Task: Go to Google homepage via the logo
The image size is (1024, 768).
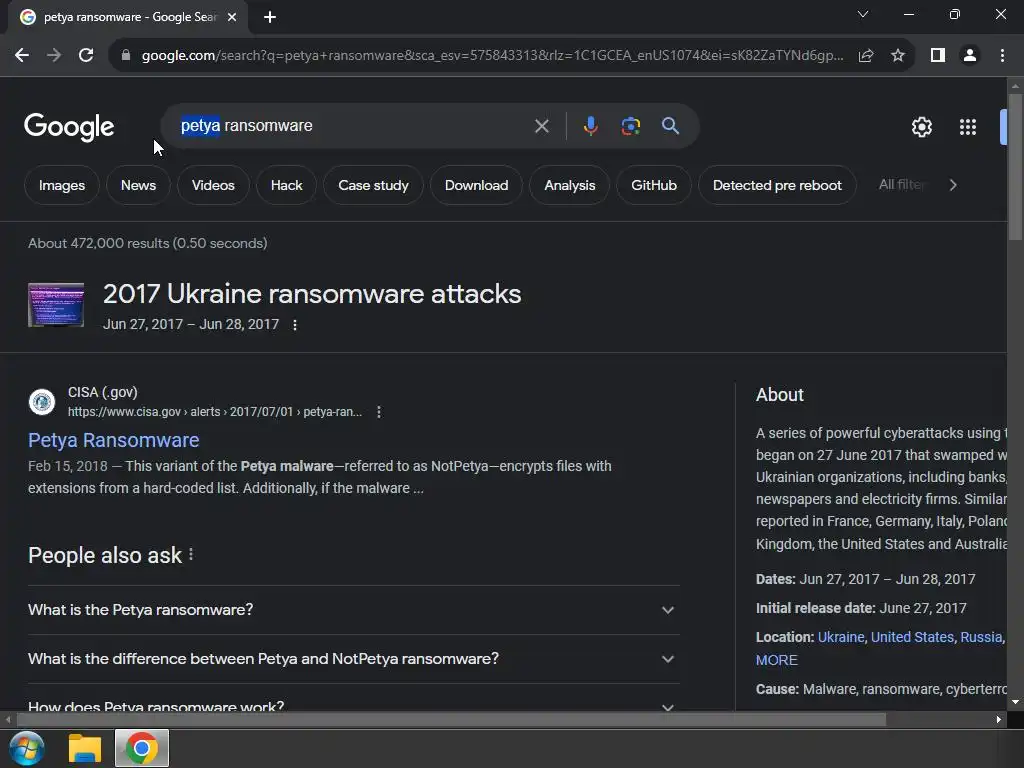Action: point(69,127)
